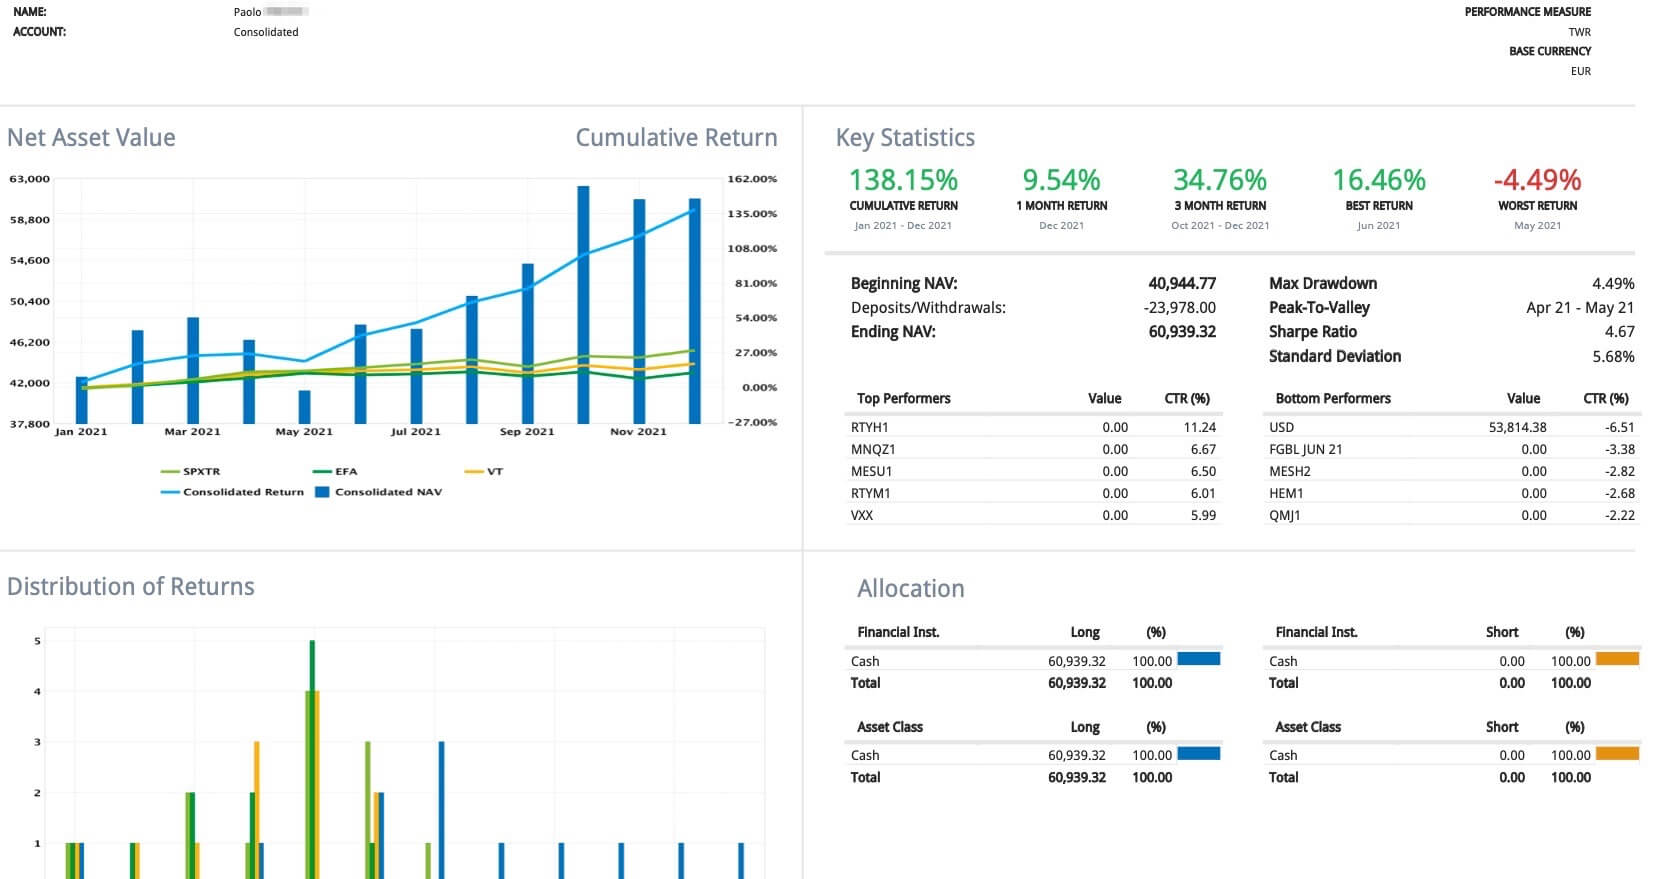Click the Nov 2021 label on the NAV chart axis
The width and height of the screenshot is (1658, 879).
click(x=638, y=432)
